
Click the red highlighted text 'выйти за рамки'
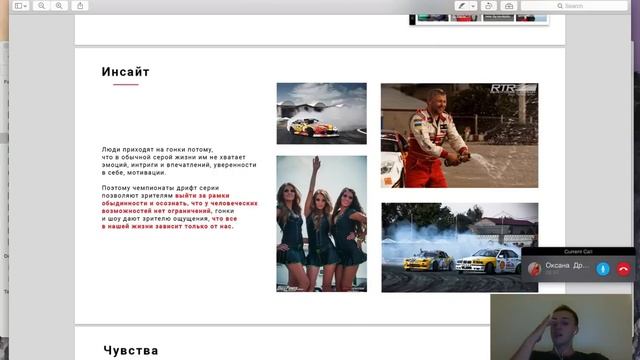(x=202, y=196)
